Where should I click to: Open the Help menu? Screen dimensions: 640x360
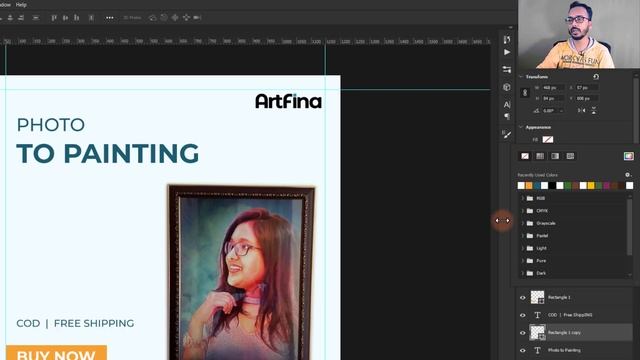click(x=21, y=5)
